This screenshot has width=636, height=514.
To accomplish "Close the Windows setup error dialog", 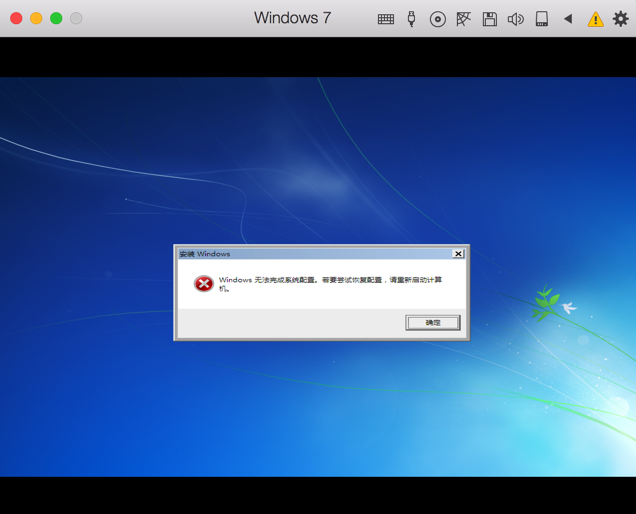I will pos(458,254).
